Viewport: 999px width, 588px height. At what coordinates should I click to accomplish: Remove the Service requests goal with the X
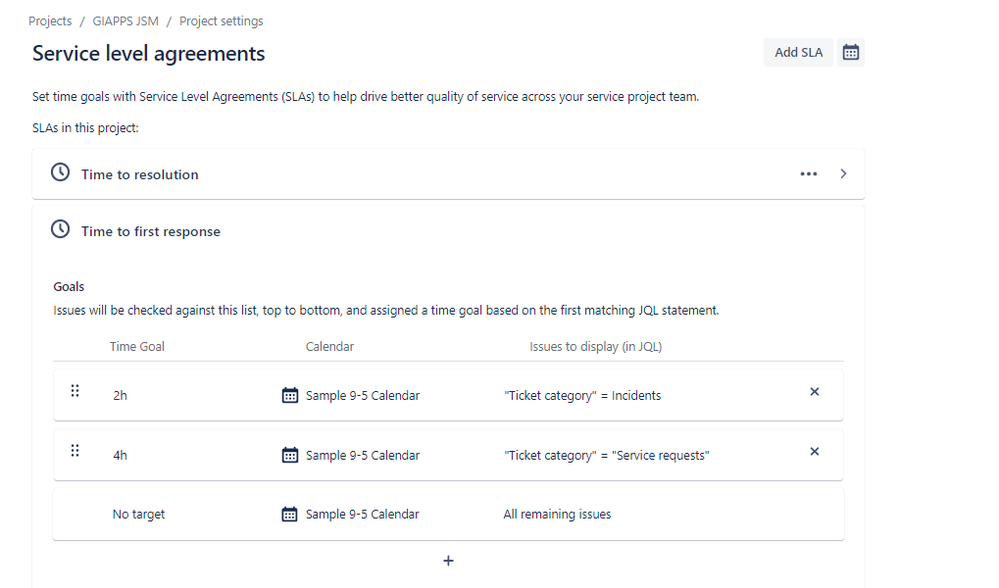pos(814,452)
